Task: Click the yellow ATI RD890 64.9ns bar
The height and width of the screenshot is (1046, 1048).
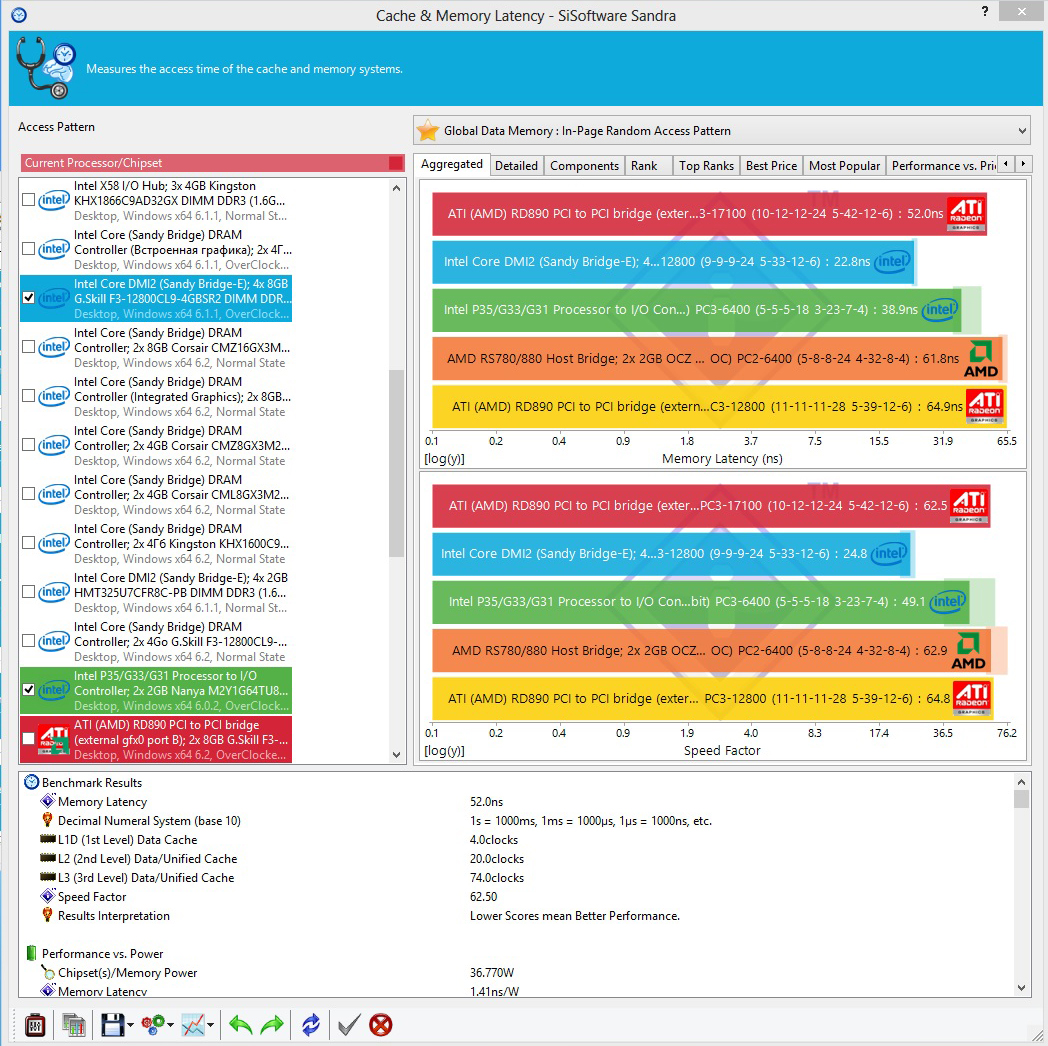Action: [719, 406]
